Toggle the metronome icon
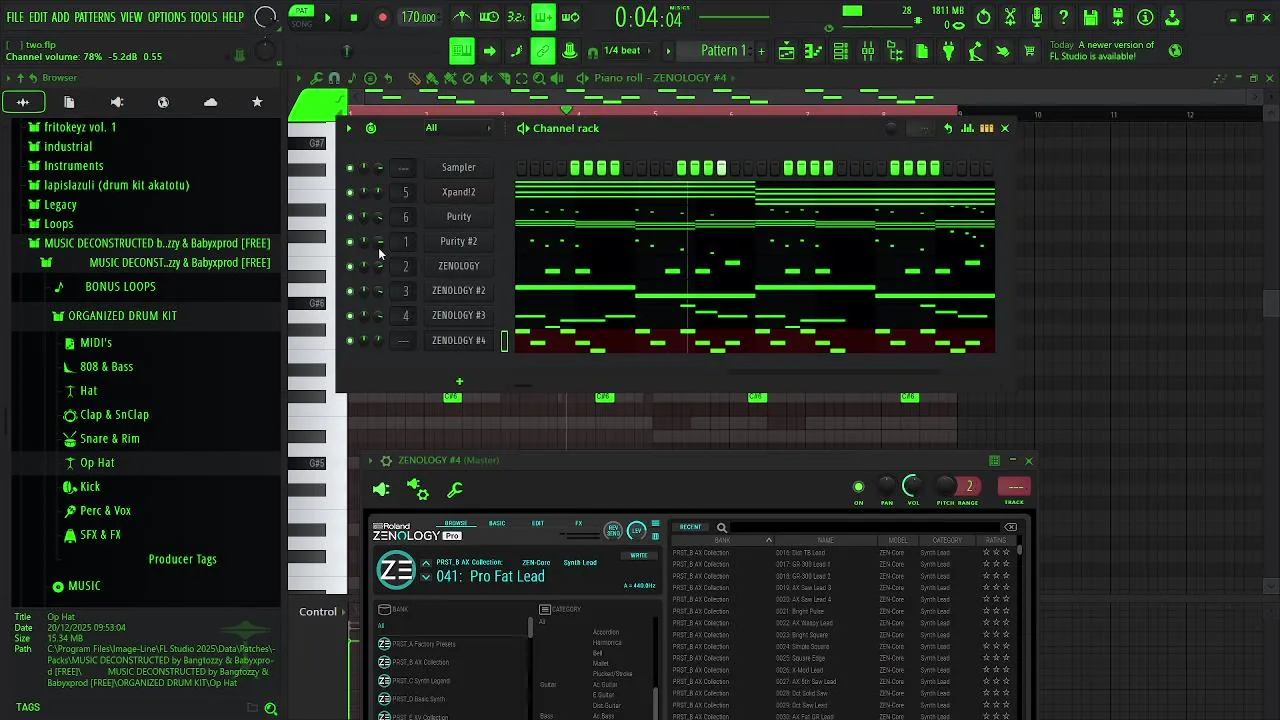 tap(462, 17)
